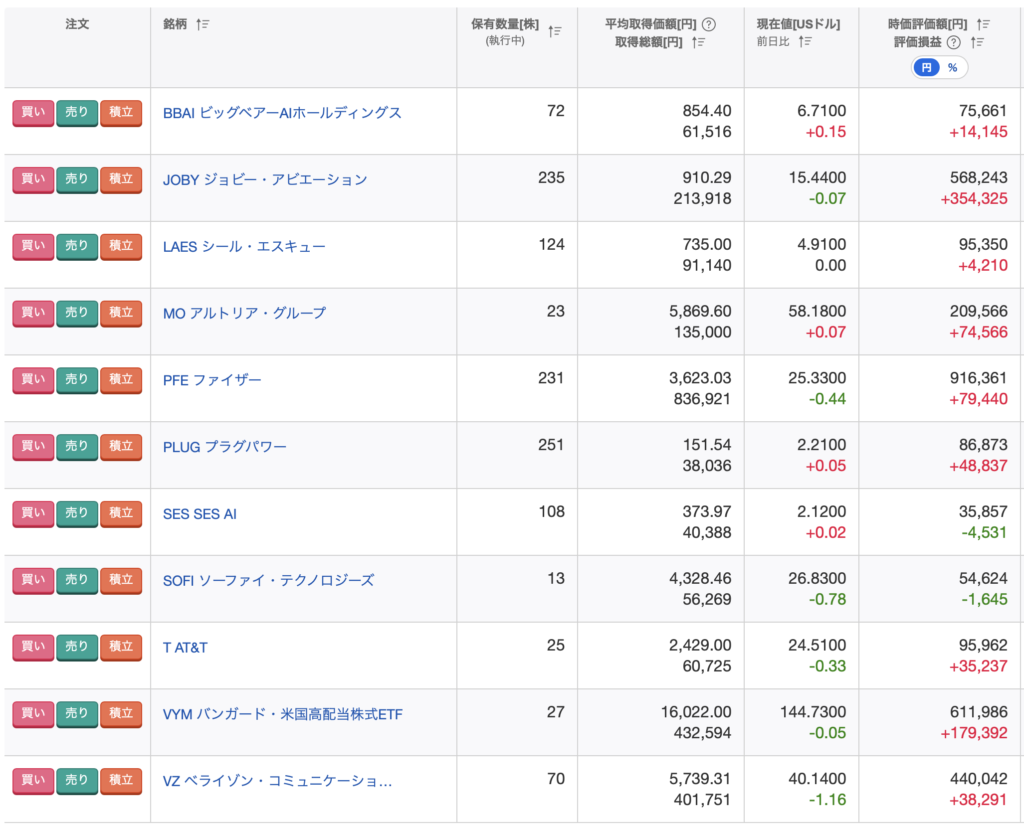Click 積立 button for VYM ETF

pyautogui.click(x=121, y=714)
